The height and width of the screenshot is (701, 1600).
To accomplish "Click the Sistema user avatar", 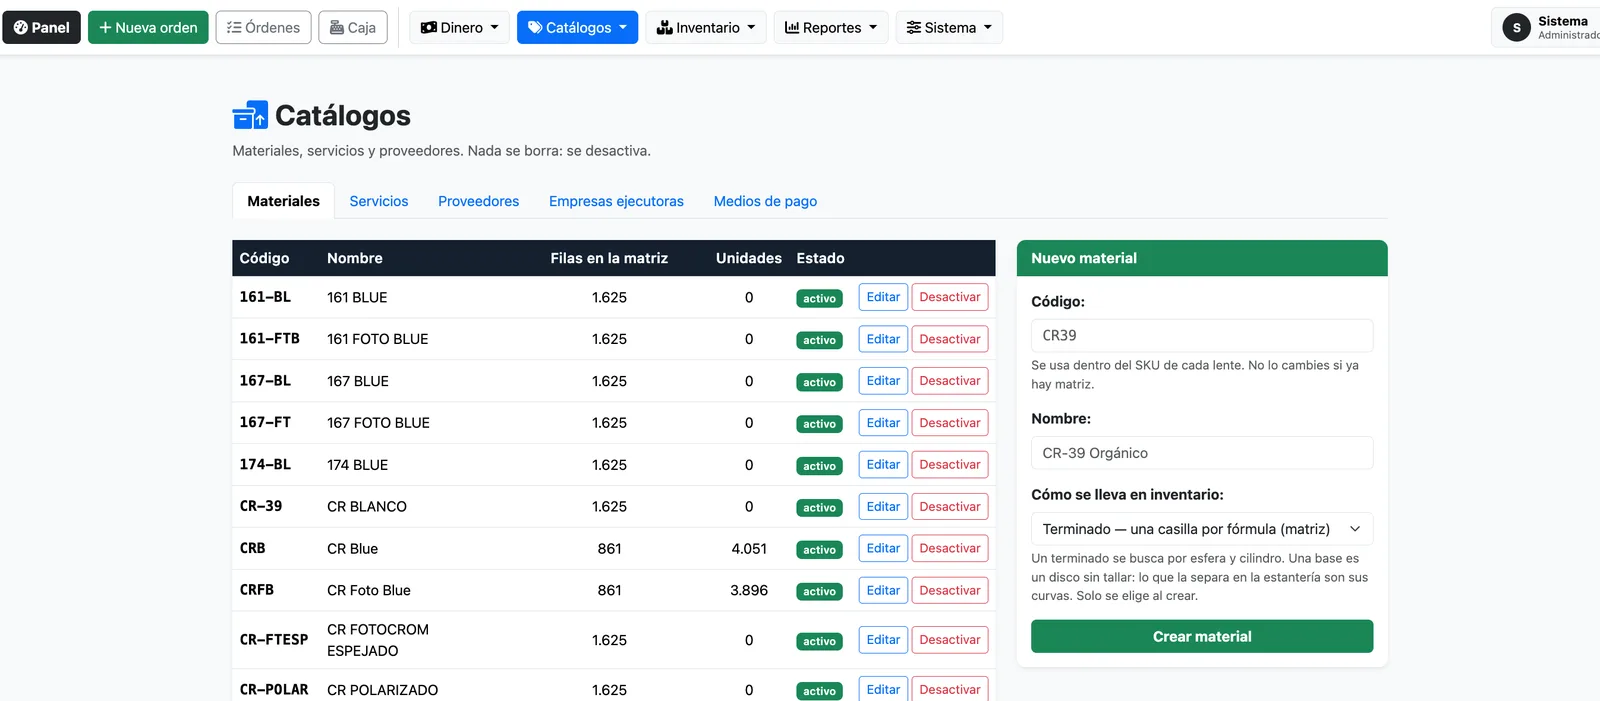I will 1517,28.
